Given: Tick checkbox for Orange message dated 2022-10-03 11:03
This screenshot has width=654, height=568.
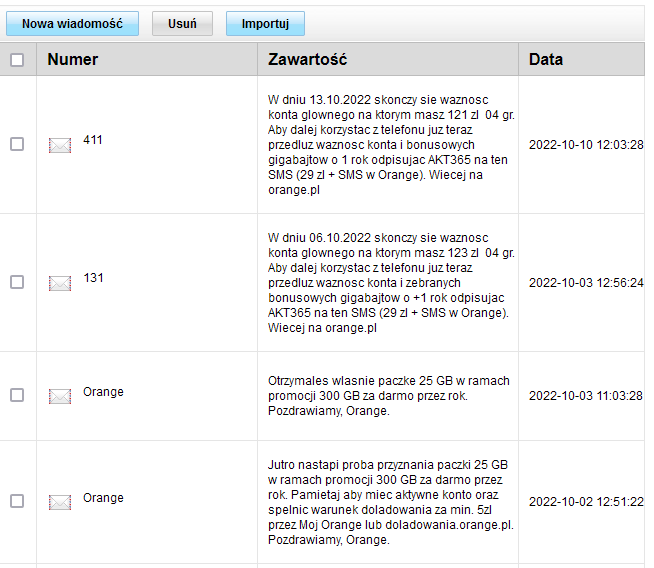Looking at the screenshot, I should click(17, 395).
